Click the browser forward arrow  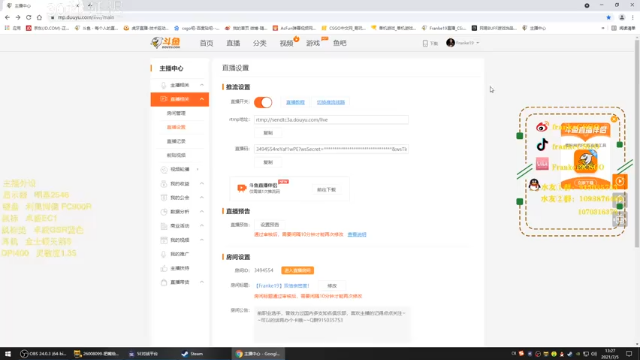(18, 18)
